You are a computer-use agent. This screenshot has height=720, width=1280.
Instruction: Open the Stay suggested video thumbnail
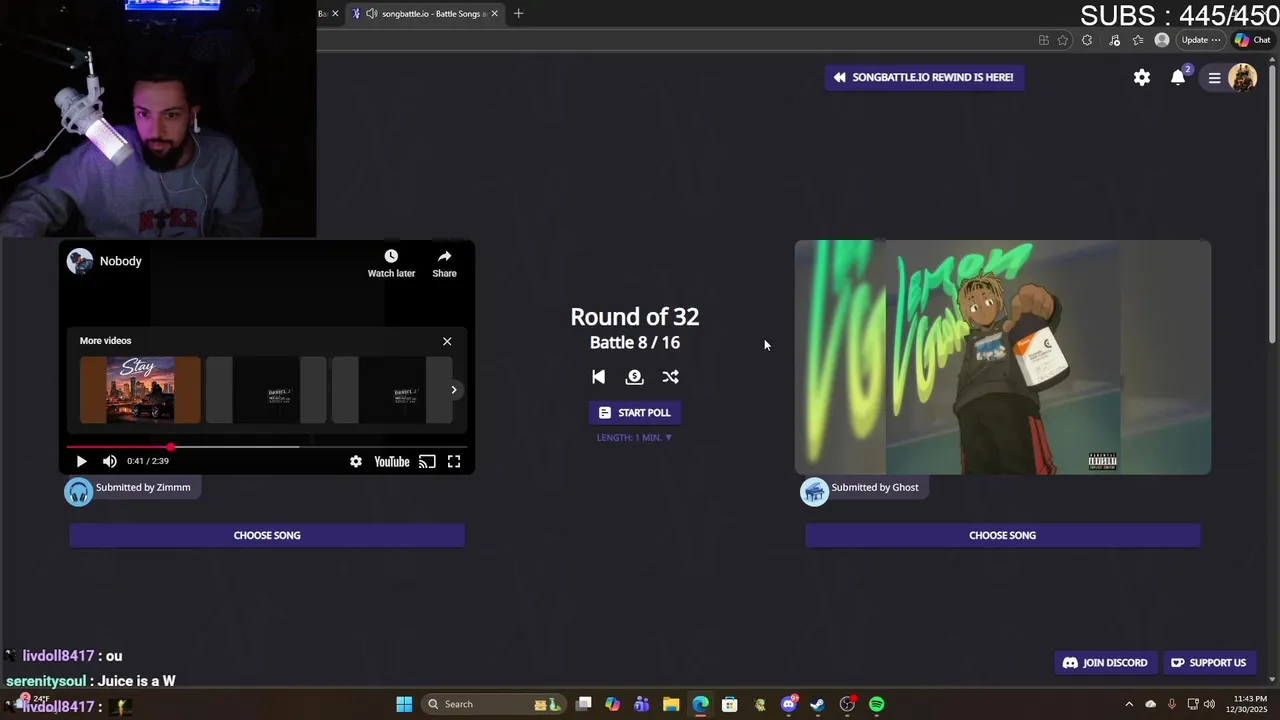tap(140, 390)
